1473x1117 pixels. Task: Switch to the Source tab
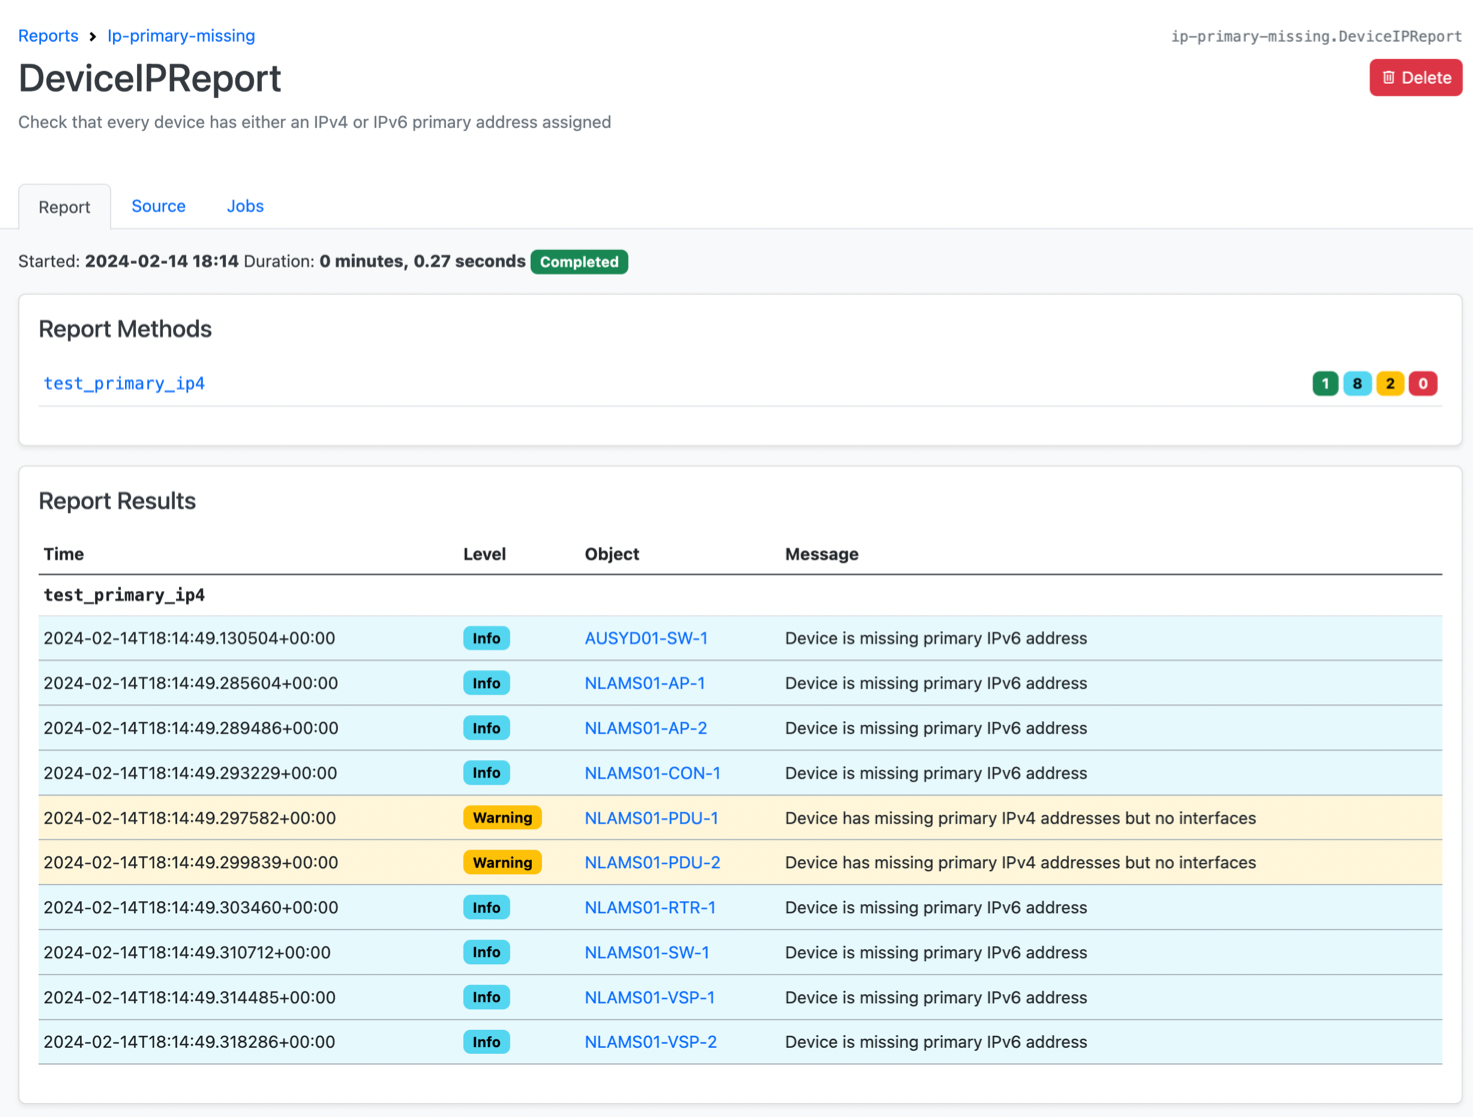point(158,206)
